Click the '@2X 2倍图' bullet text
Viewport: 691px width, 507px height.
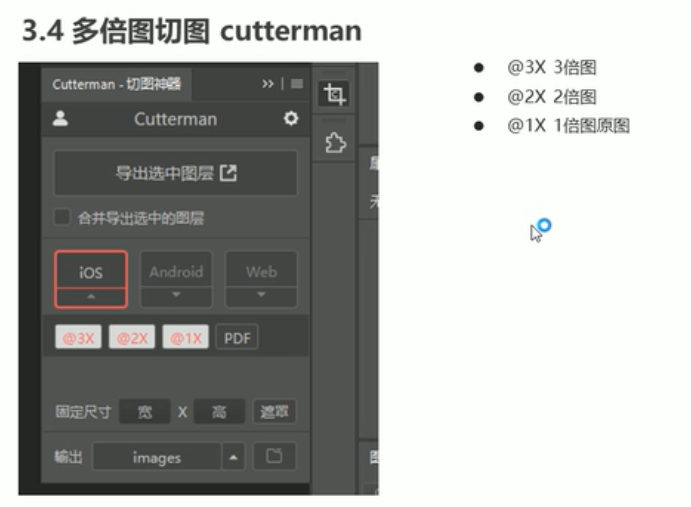tap(552, 97)
